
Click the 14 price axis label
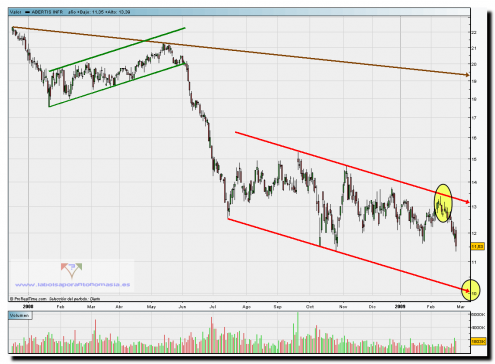click(x=474, y=182)
